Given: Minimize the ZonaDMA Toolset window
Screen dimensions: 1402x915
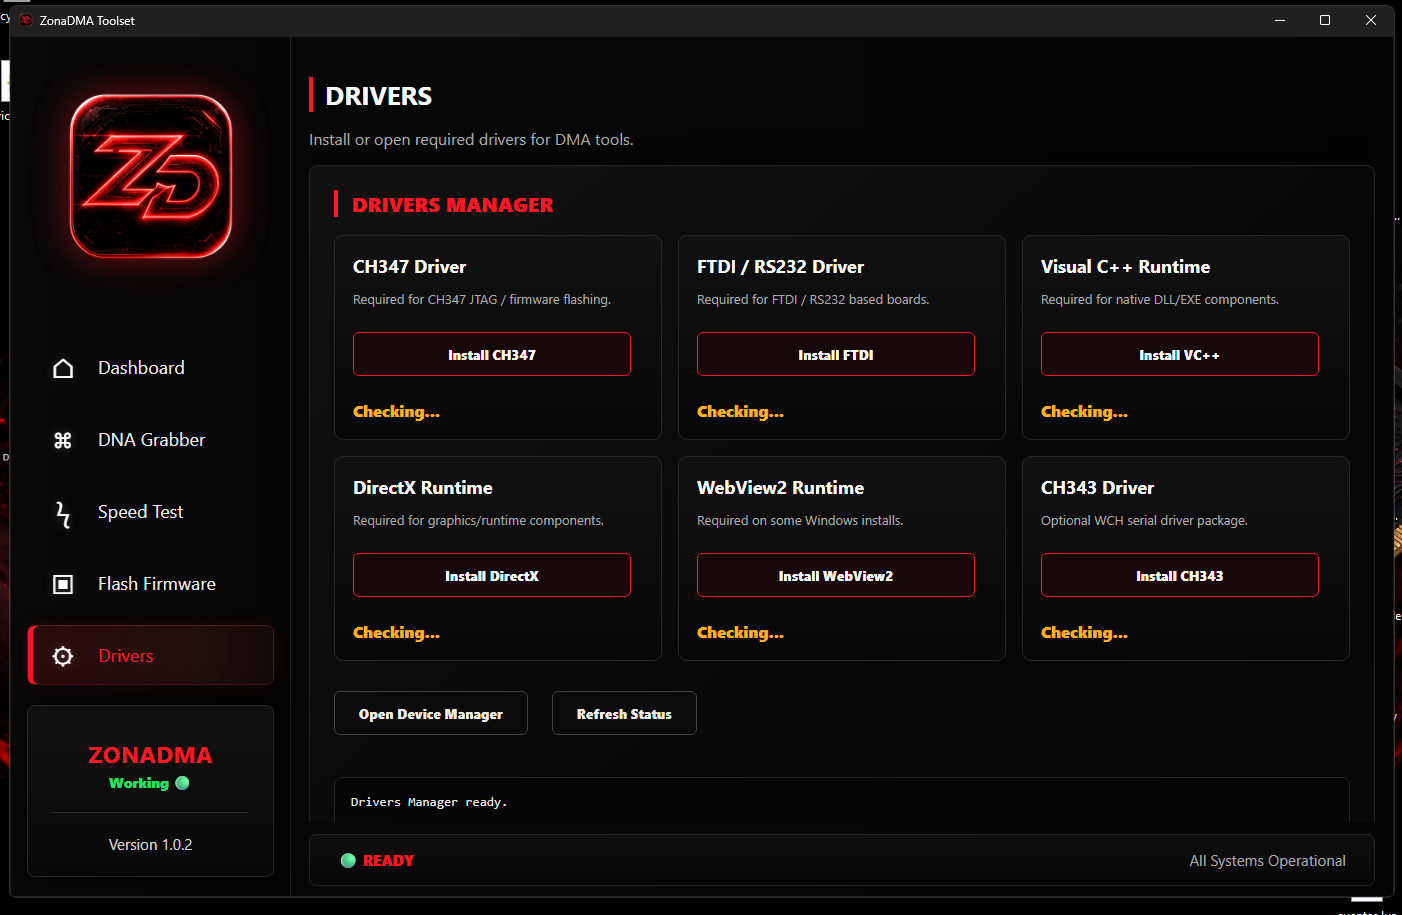Looking at the screenshot, I should (1279, 20).
